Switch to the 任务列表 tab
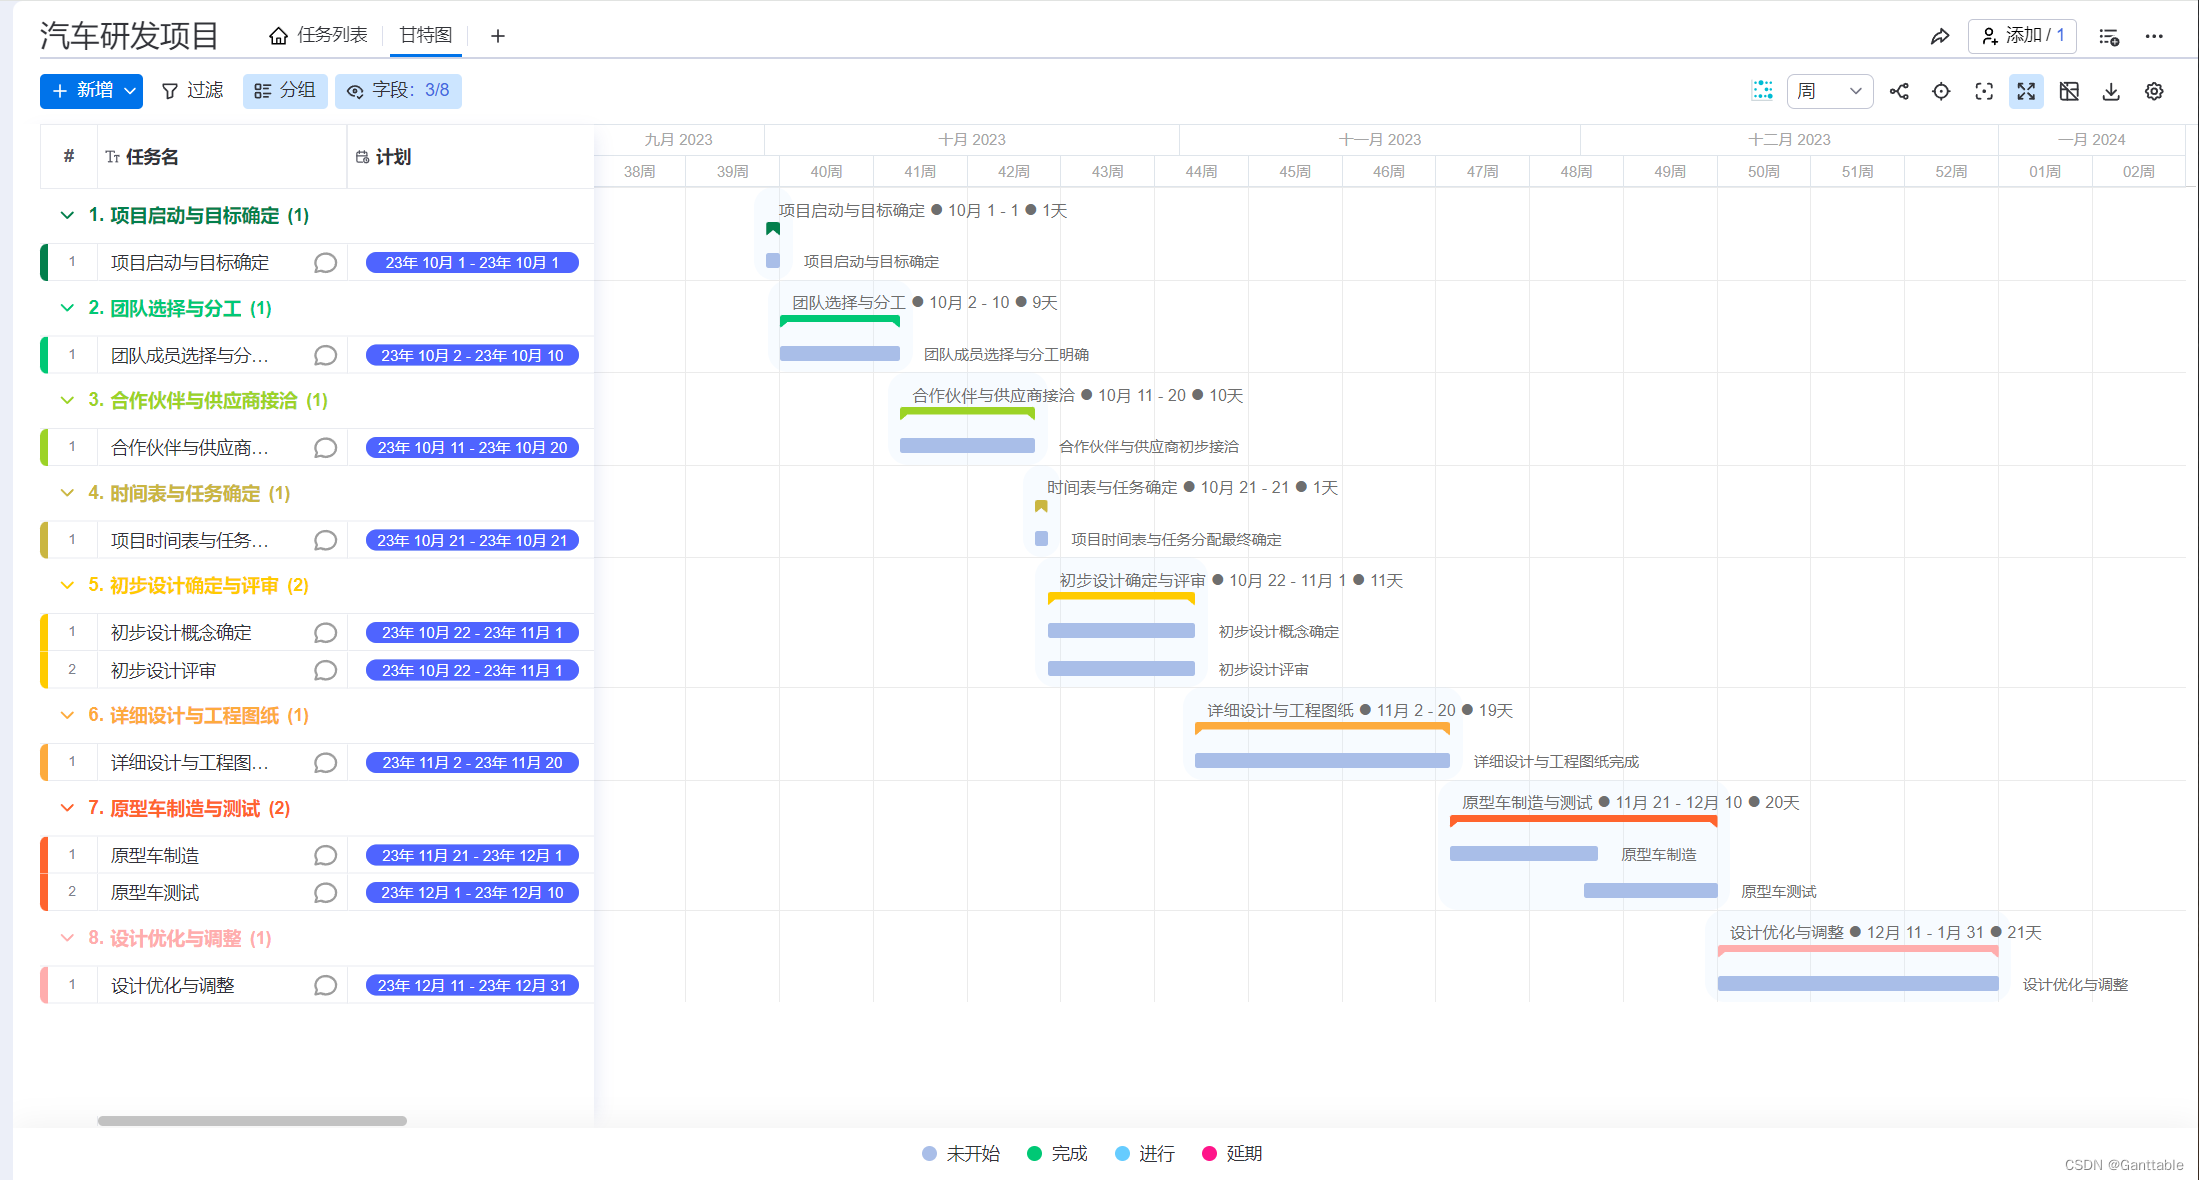Image resolution: width=2199 pixels, height=1180 pixels. (319, 35)
